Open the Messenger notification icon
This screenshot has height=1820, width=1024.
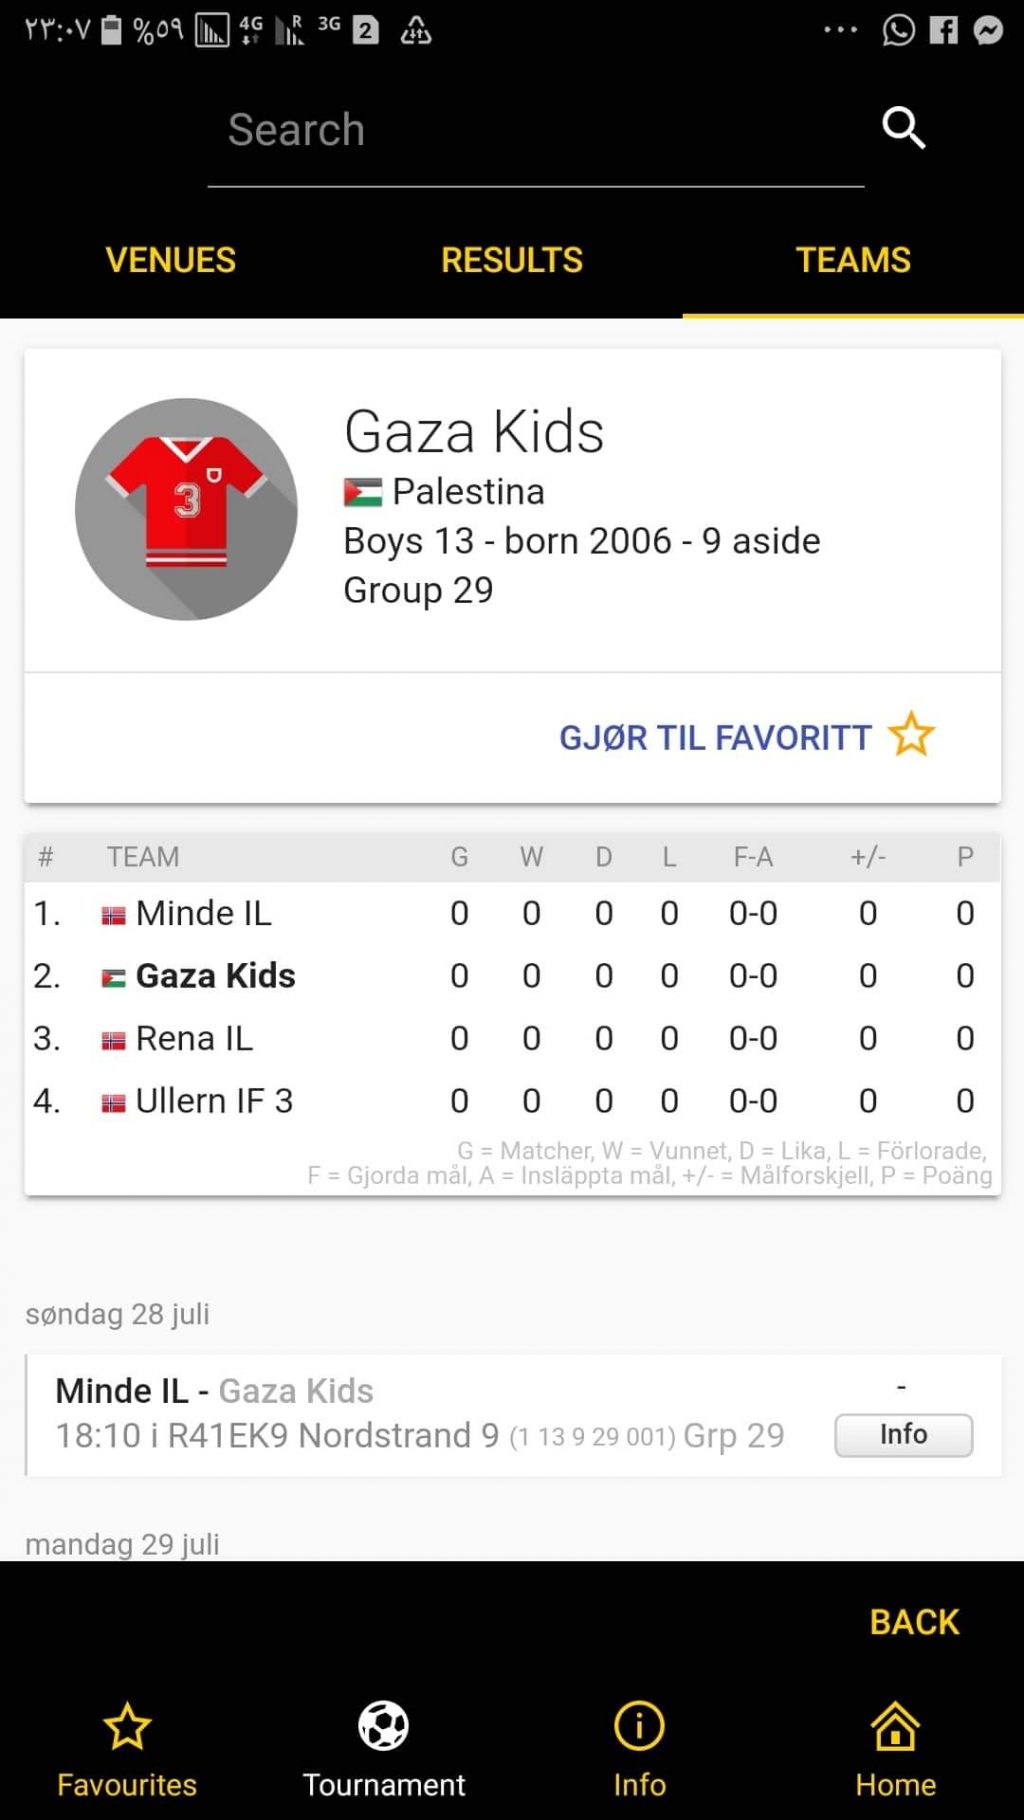coord(988,30)
